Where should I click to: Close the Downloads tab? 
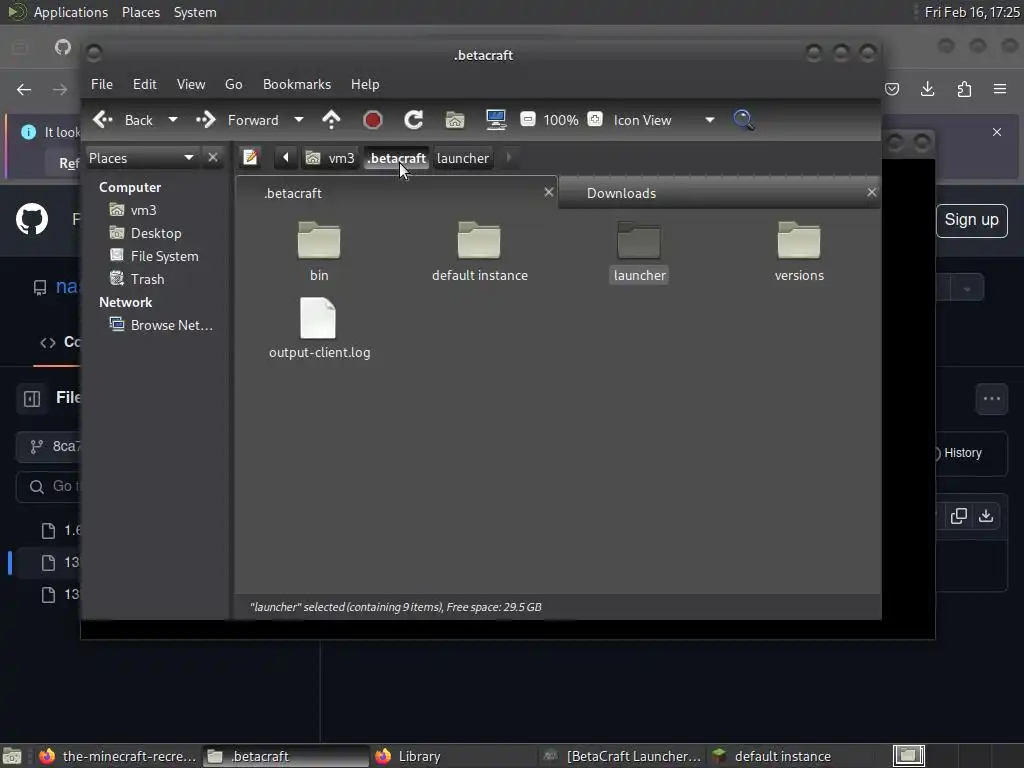(871, 192)
